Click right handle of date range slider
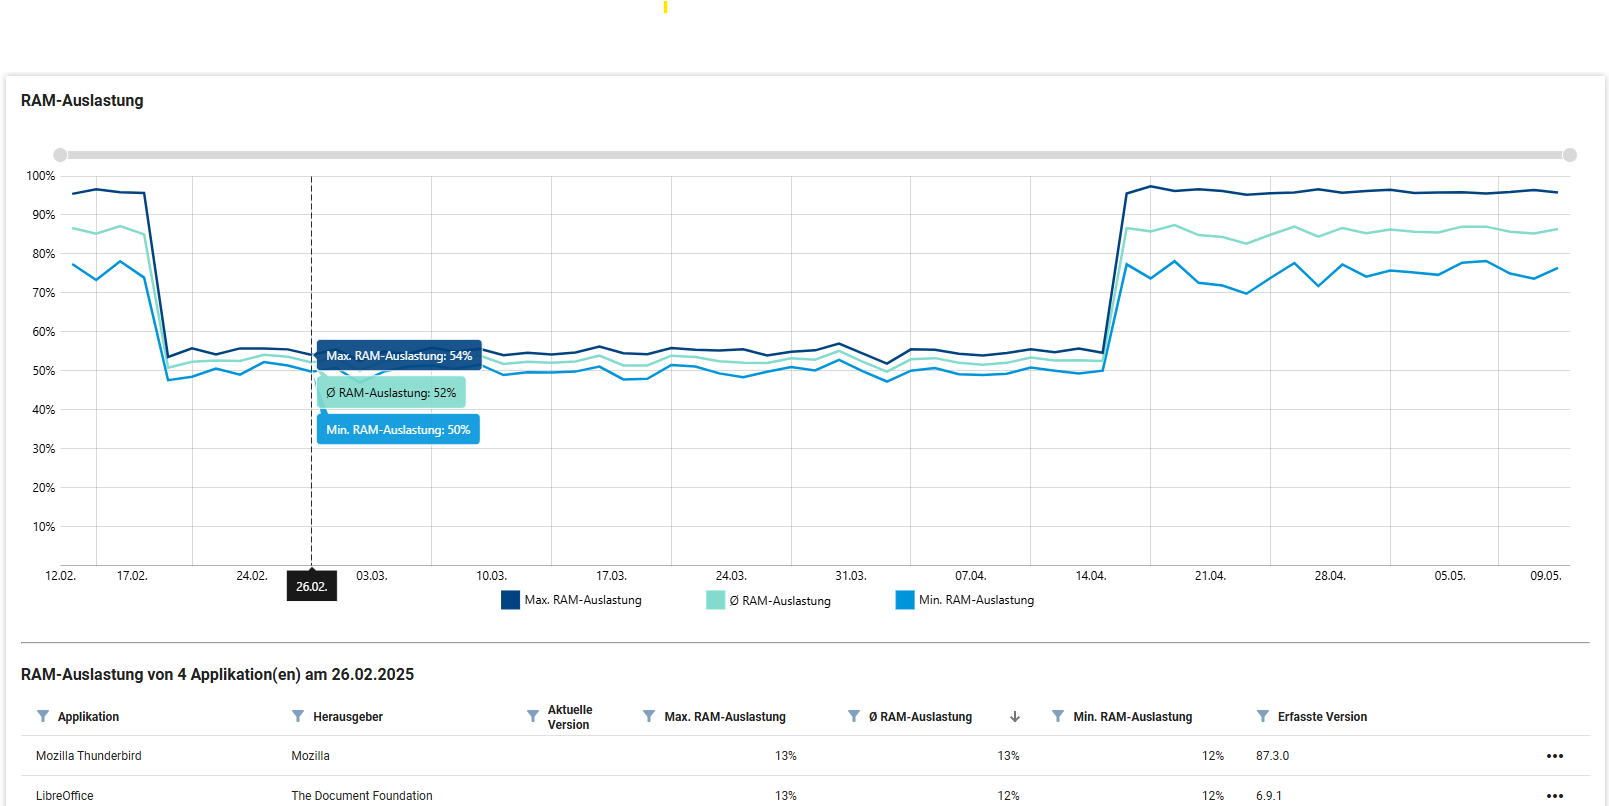Image resolution: width=1609 pixels, height=806 pixels. click(1570, 155)
